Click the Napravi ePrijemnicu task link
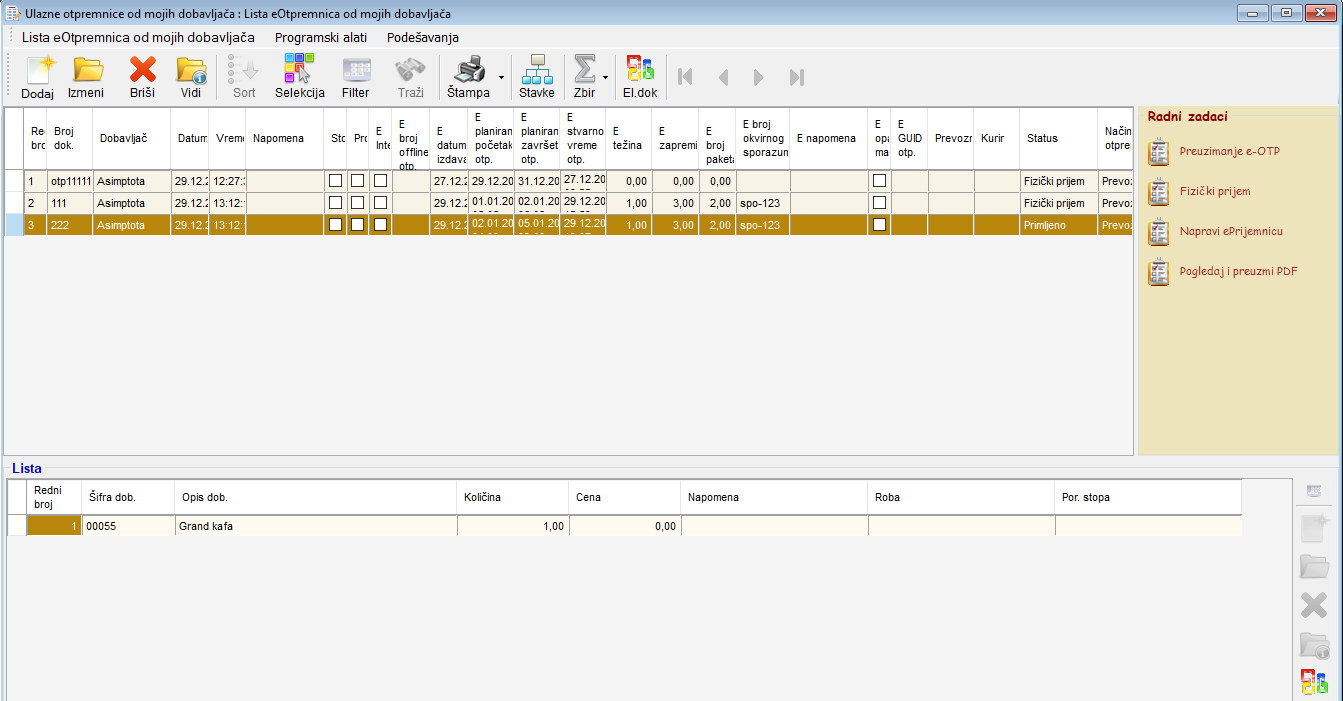The height and width of the screenshot is (701, 1343). (1231, 231)
